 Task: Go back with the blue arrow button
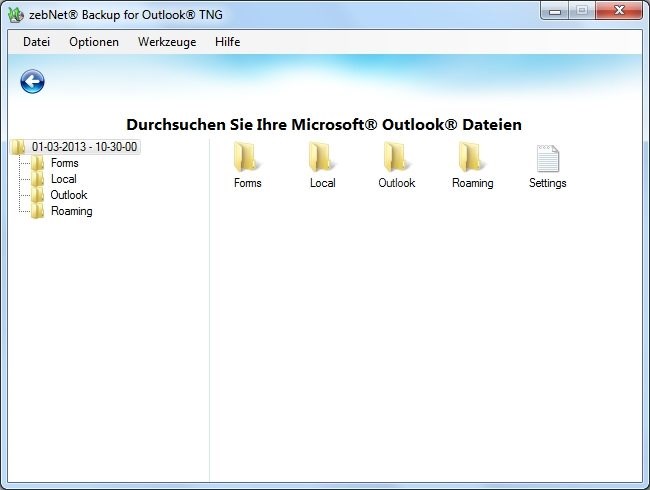pos(32,81)
